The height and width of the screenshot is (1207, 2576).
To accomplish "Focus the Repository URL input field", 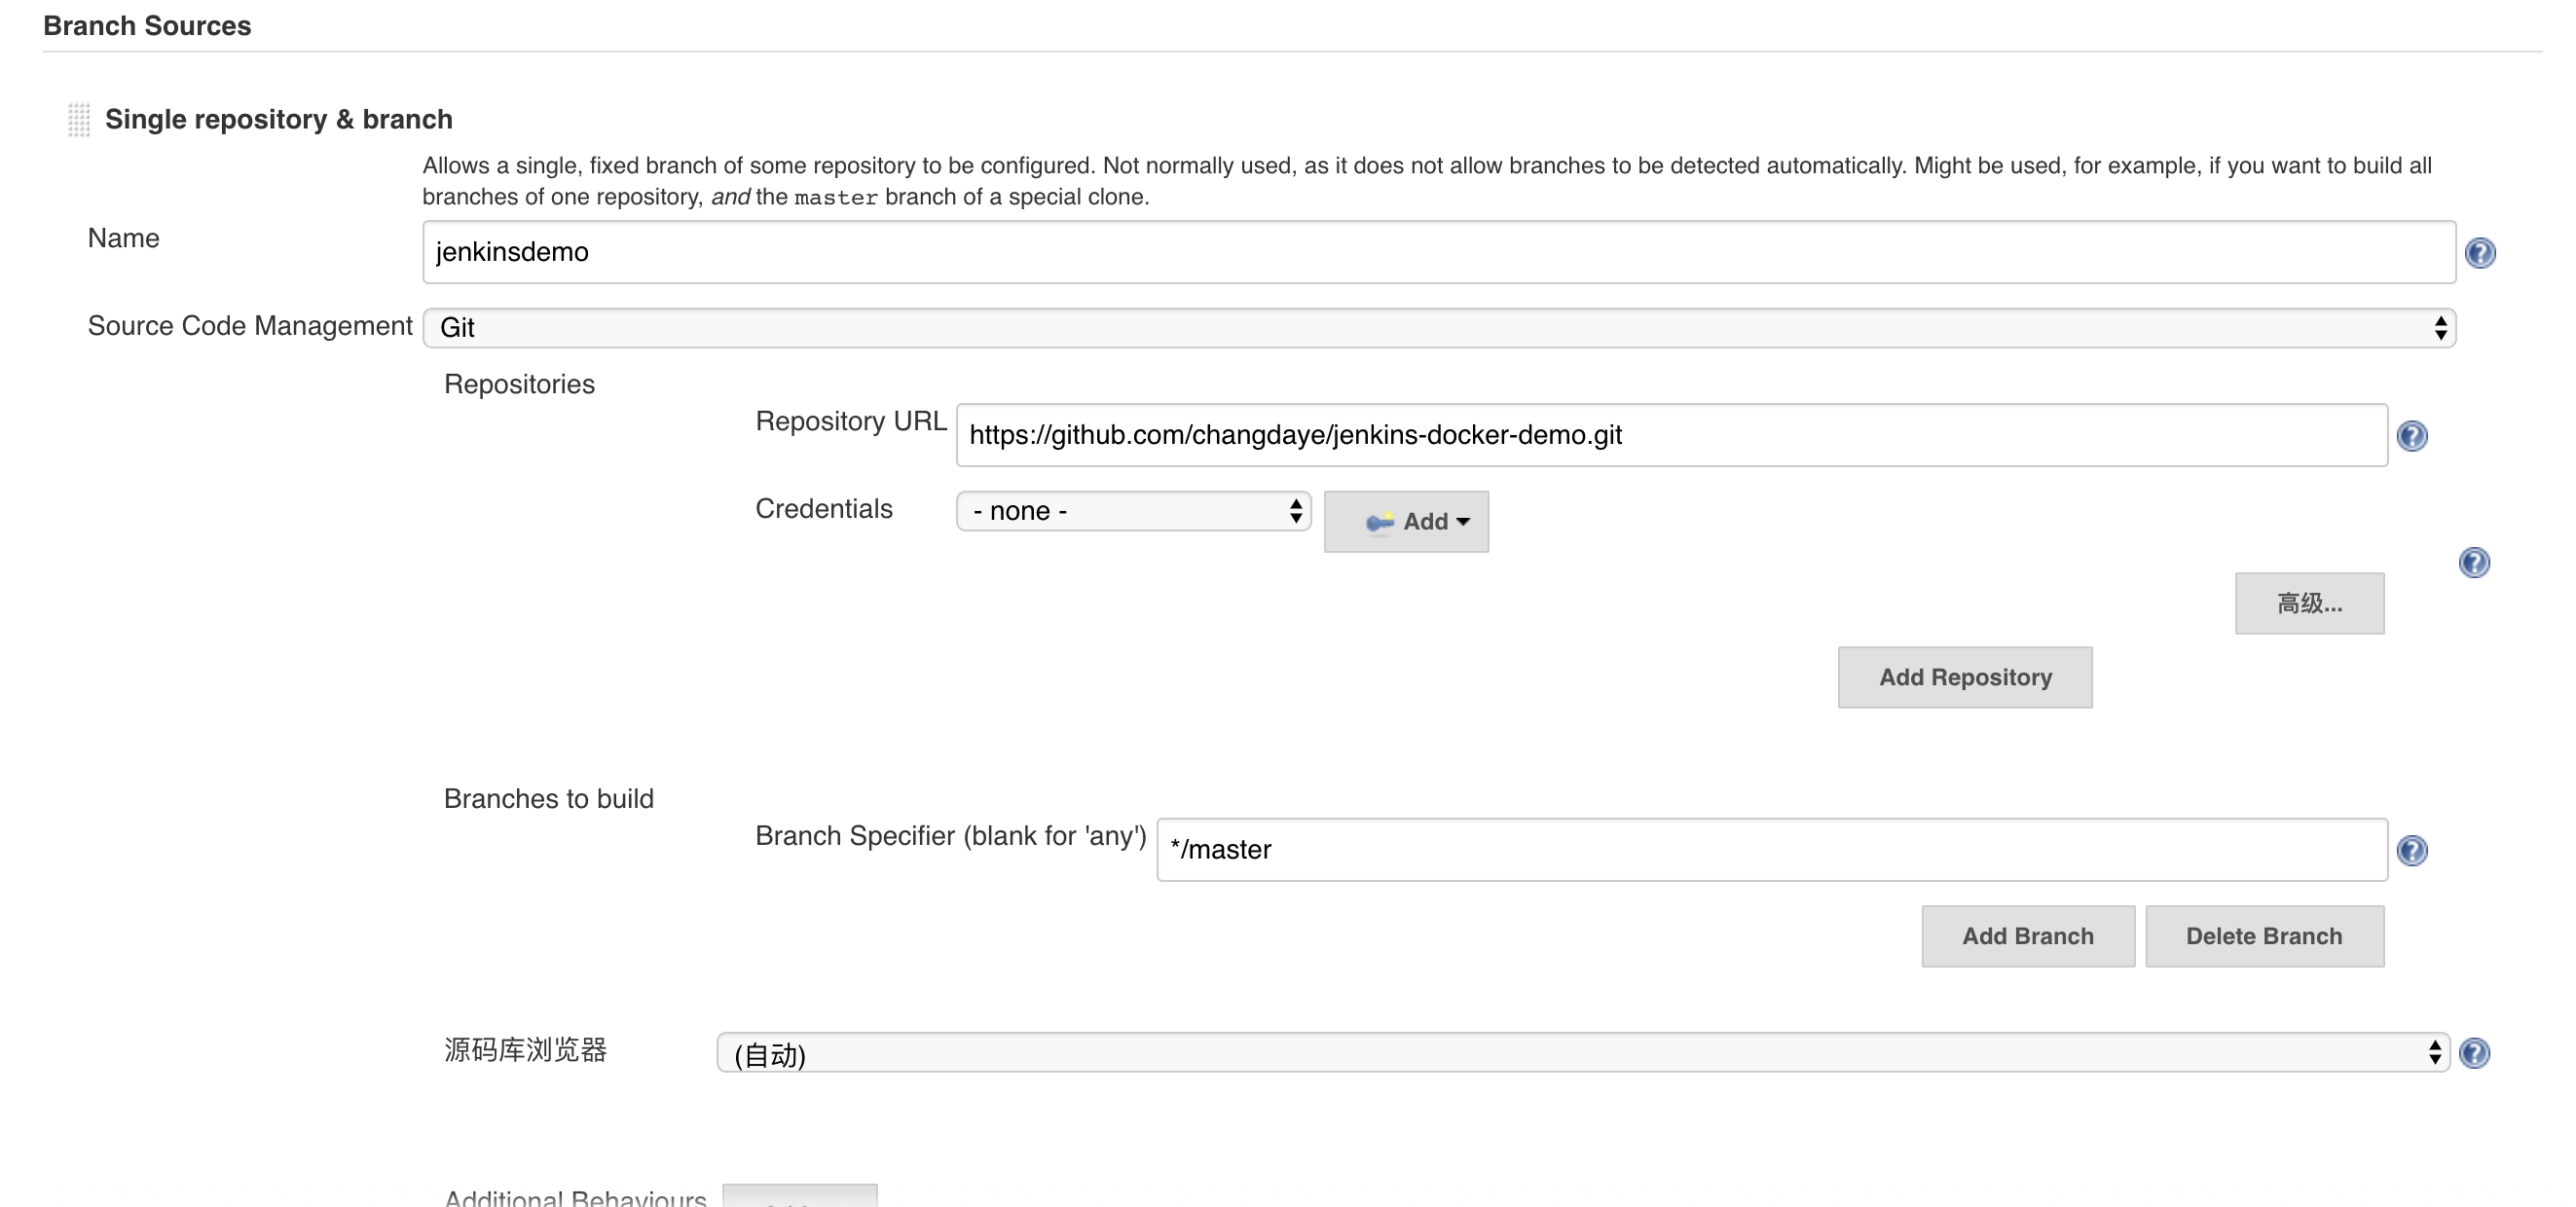I will pos(1672,435).
